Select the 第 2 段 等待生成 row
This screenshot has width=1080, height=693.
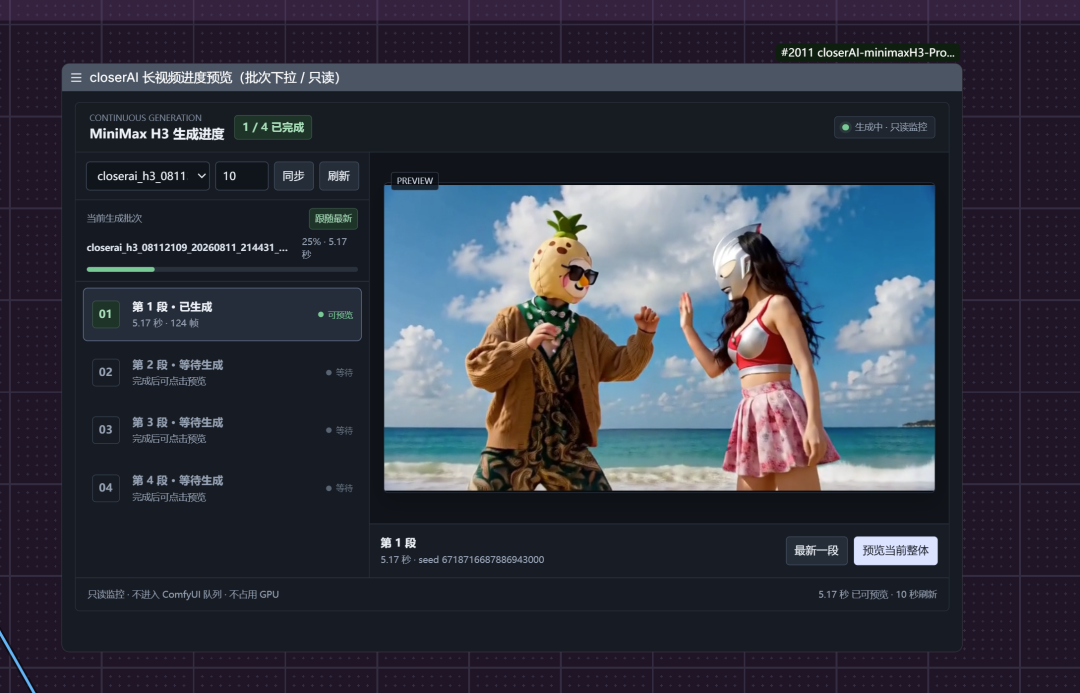pyautogui.click(x=222, y=372)
